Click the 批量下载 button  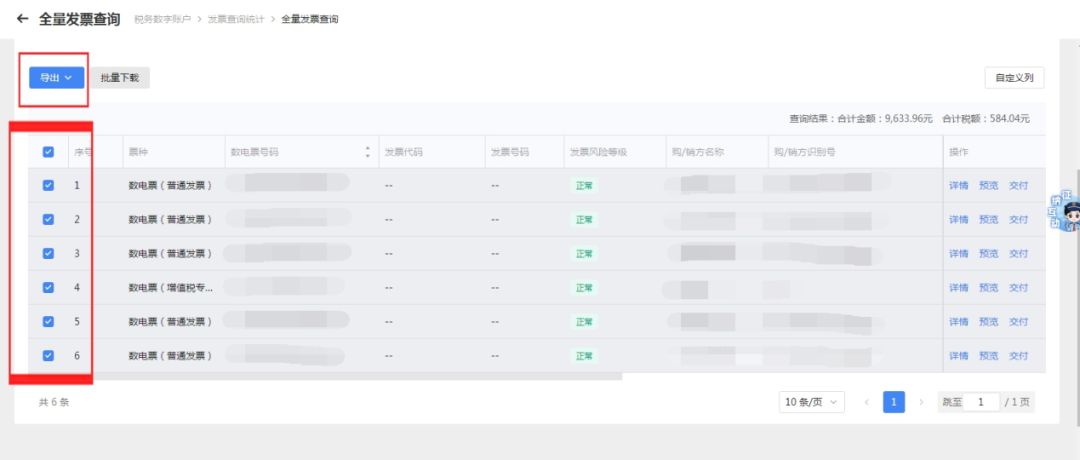(x=120, y=78)
